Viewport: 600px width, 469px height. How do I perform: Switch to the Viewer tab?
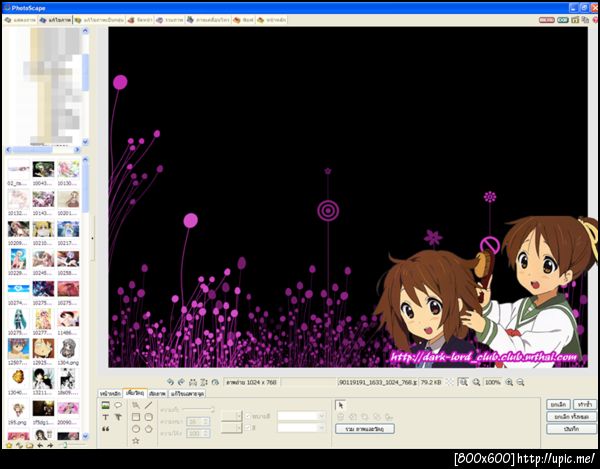(20, 20)
